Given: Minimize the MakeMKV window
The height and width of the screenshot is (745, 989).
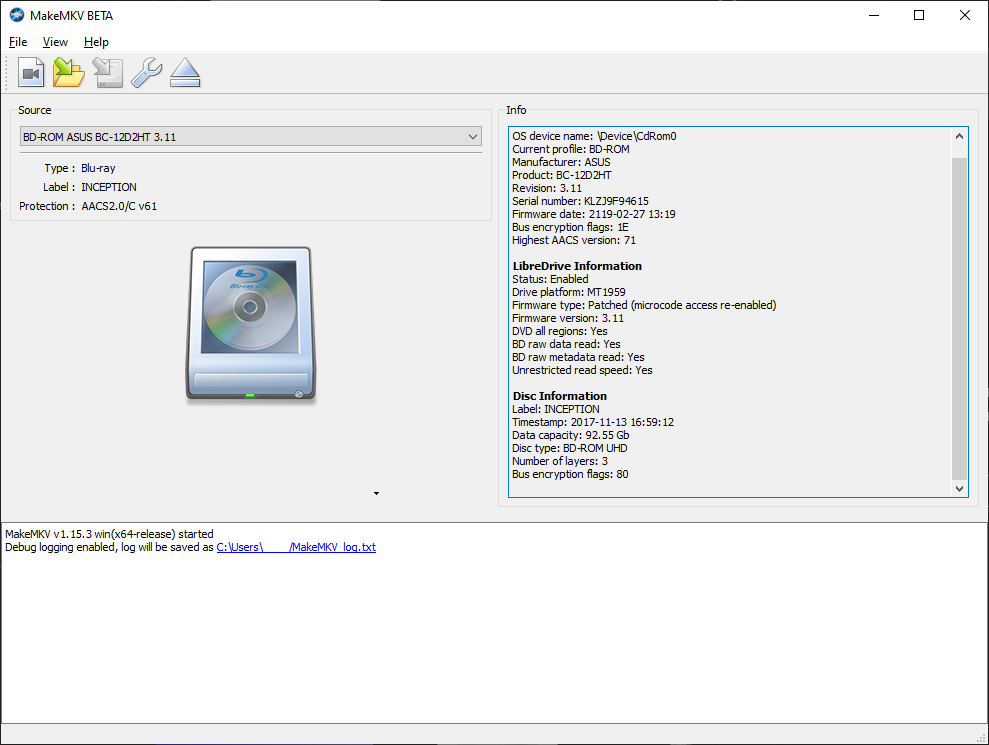Looking at the screenshot, I should tap(873, 15).
